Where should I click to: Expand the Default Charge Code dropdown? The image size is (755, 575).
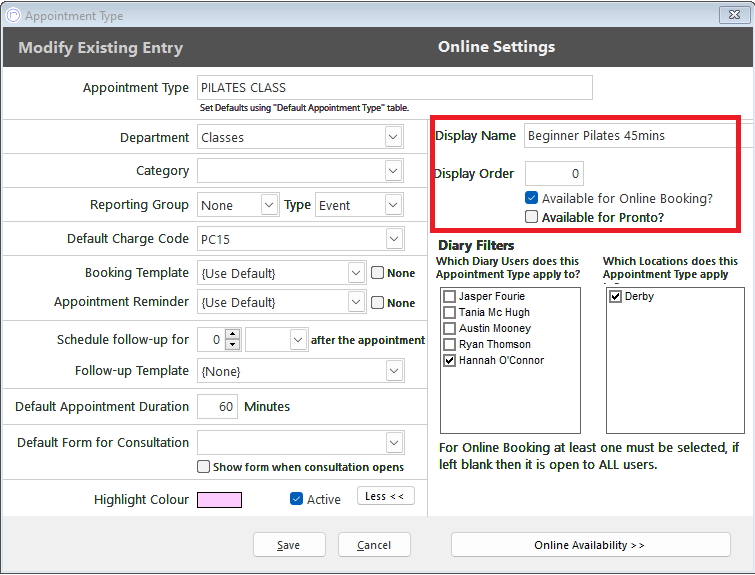(394, 239)
